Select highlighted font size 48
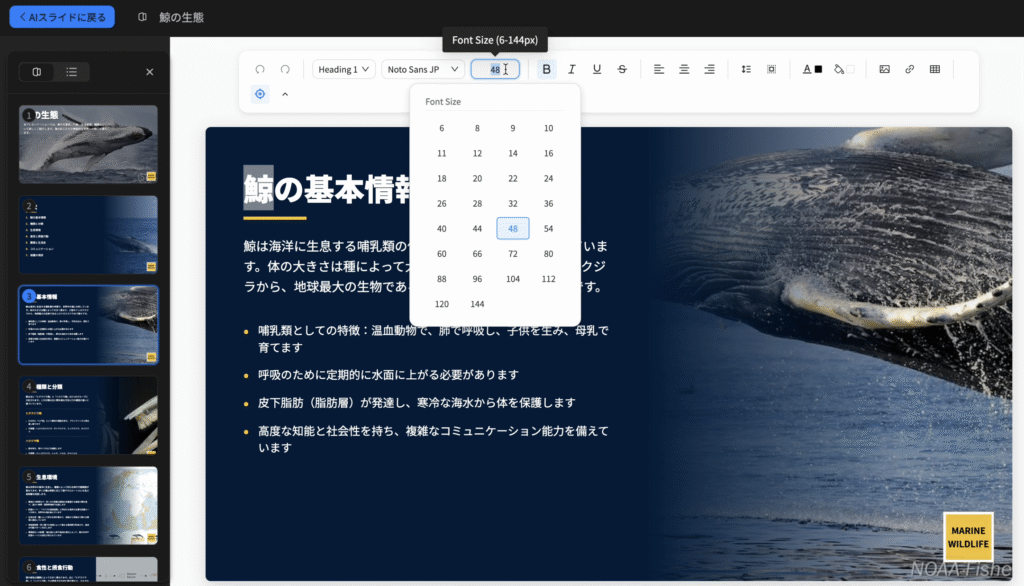 [513, 229]
